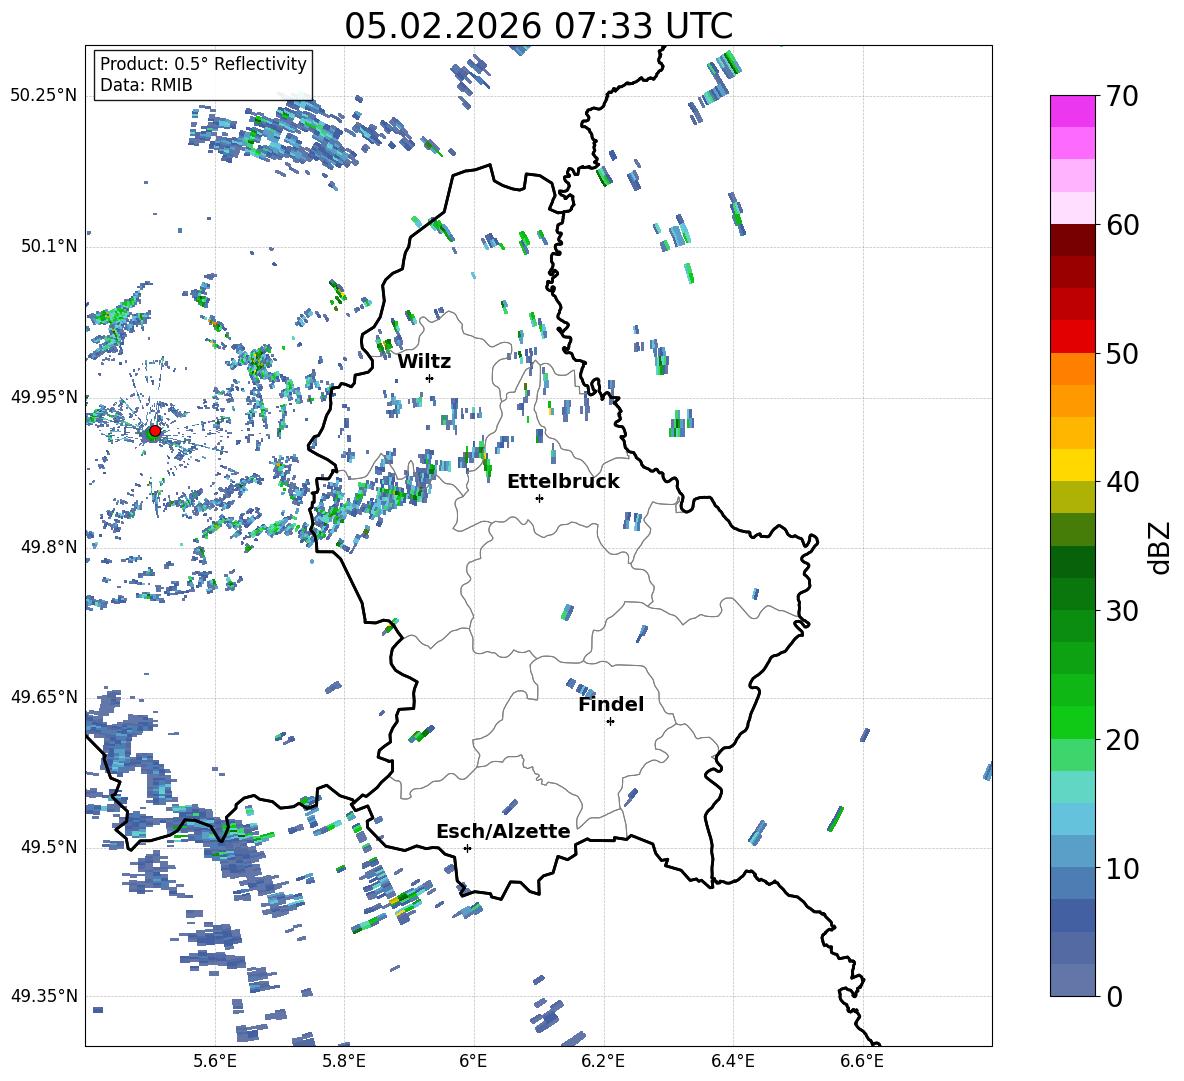Click the Findel station cross marker
This screenshot has height=1081, width=1184.
610,721
